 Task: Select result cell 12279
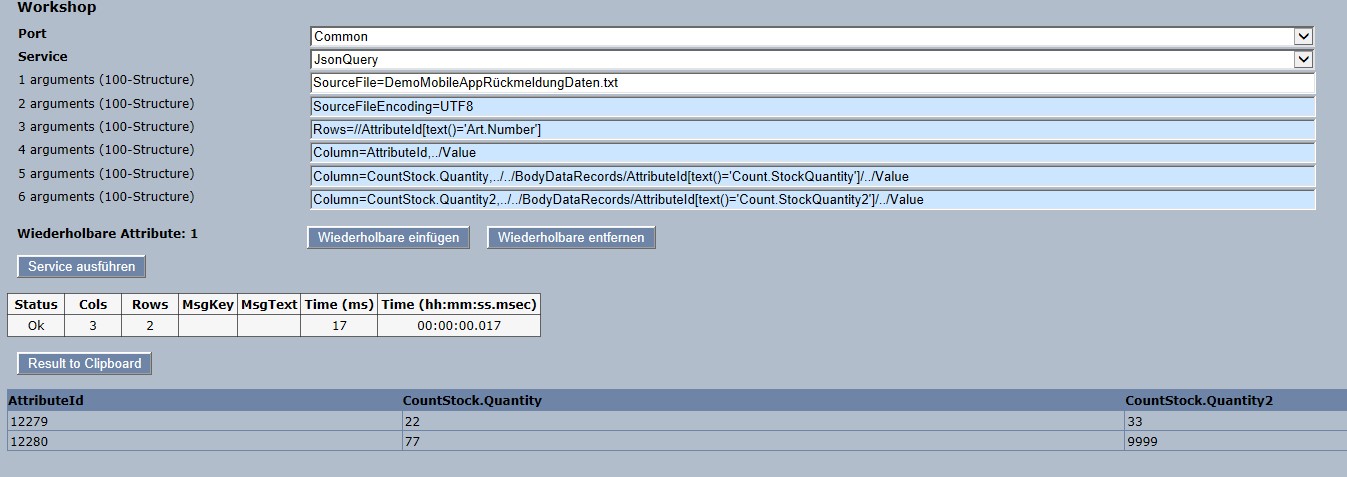coord(204,422)
